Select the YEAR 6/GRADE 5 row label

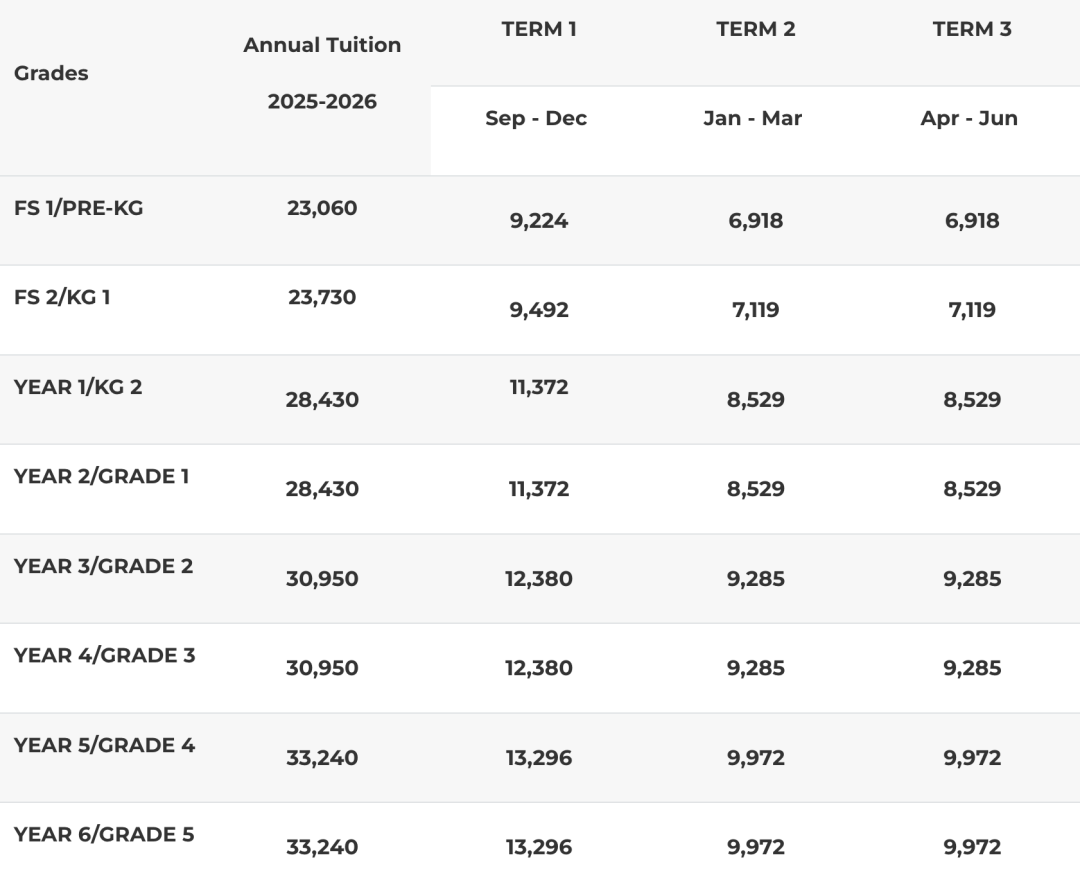click(104, 834)
